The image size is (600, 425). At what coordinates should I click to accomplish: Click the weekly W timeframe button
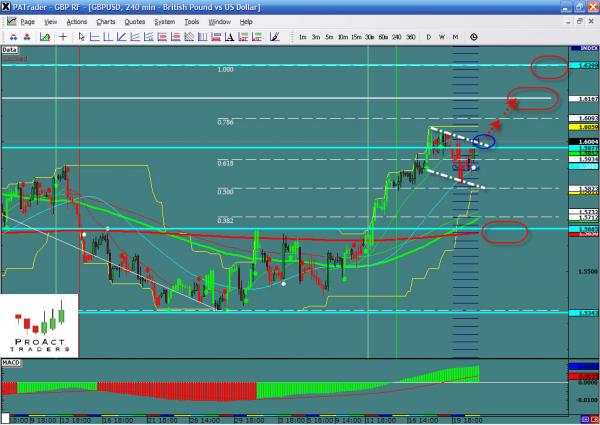pyautogui.click(x=442, y=35)
